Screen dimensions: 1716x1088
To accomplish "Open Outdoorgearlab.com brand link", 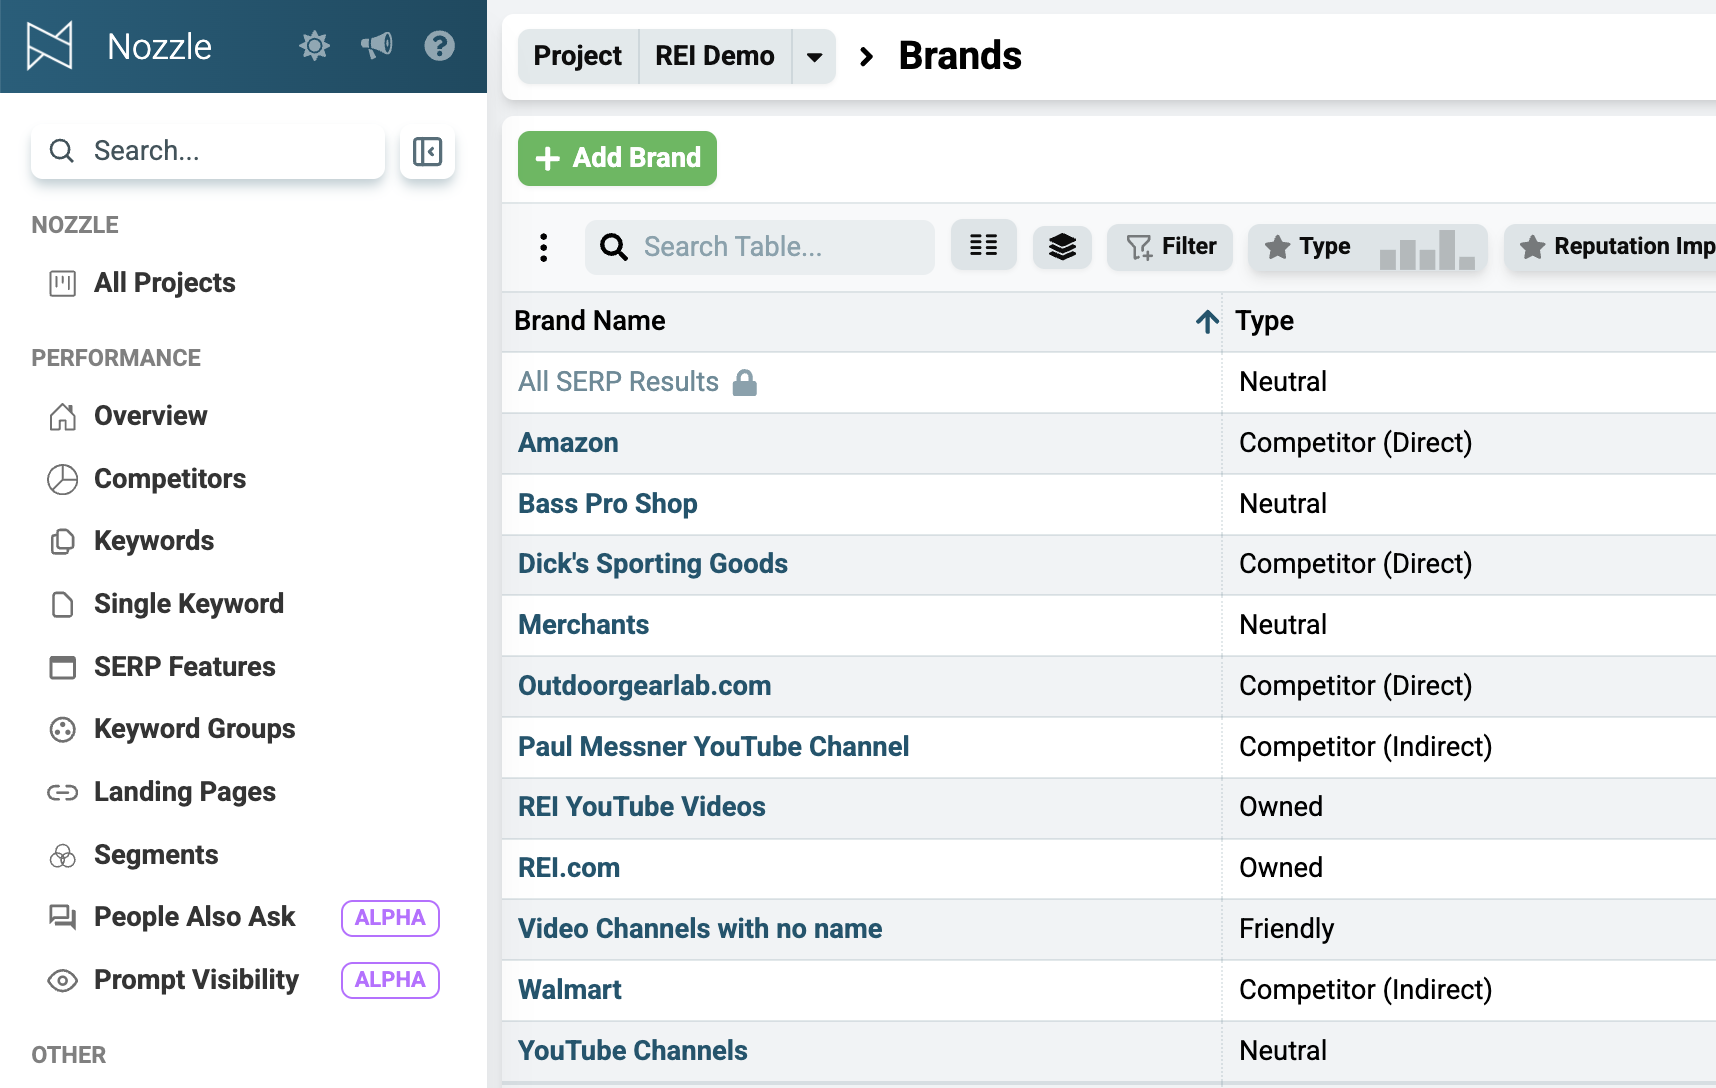I will click(x=645, y=686).
